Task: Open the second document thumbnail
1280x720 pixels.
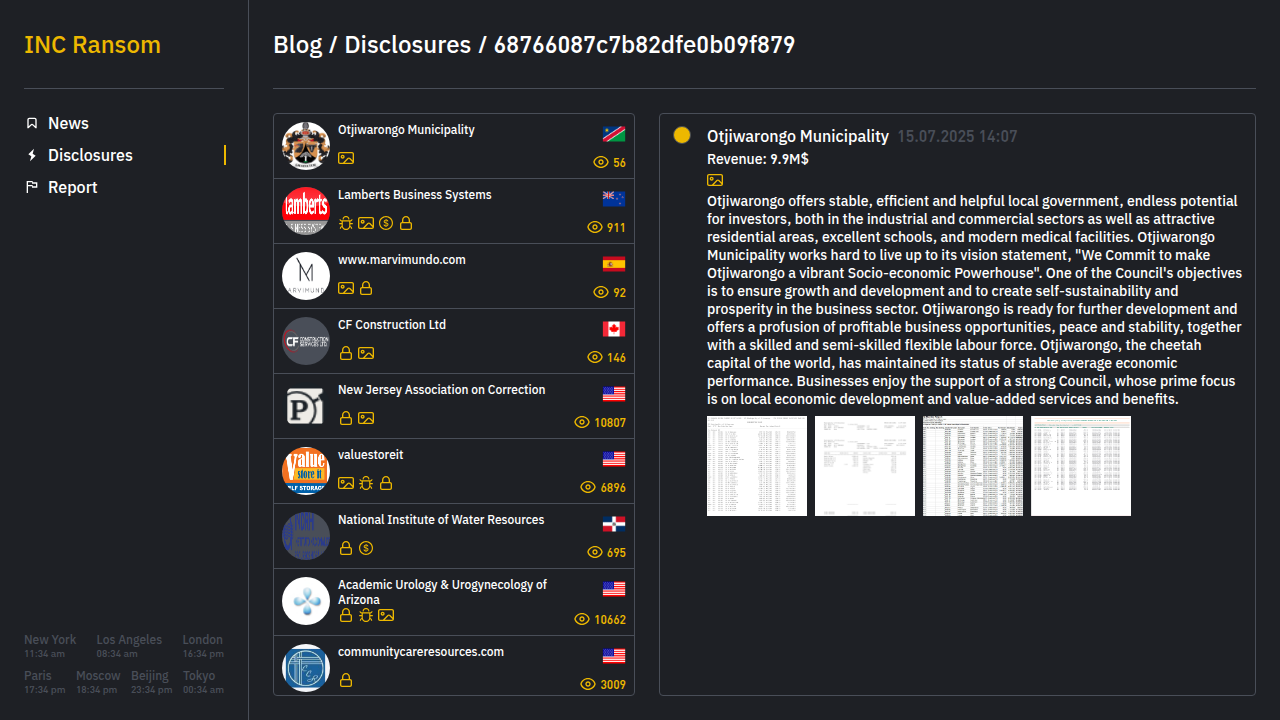Action: (865, 466)
